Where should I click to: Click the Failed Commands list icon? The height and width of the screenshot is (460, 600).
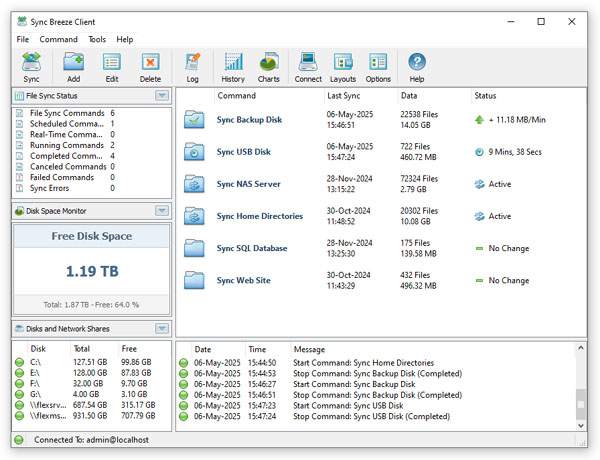(20, 177)
